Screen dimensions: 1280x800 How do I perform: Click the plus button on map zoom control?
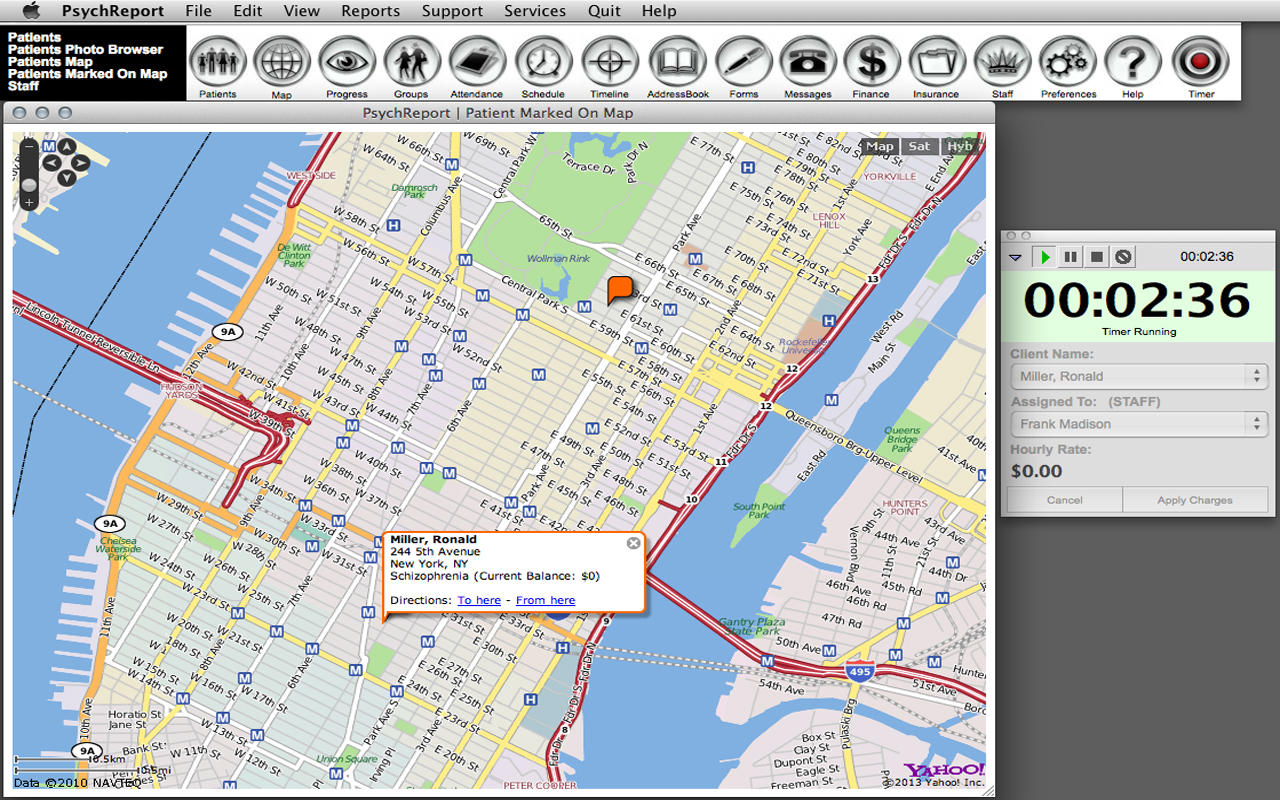(29, 203)
